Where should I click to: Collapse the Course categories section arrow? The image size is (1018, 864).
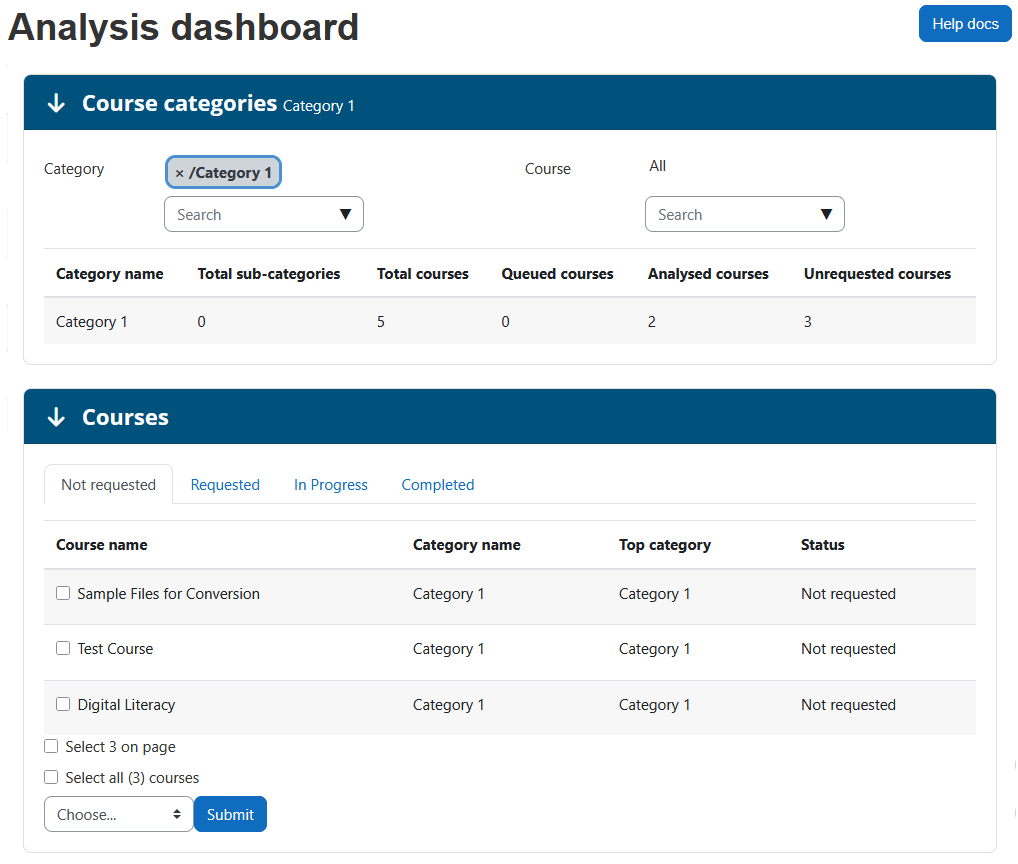[x=56, y=103]
